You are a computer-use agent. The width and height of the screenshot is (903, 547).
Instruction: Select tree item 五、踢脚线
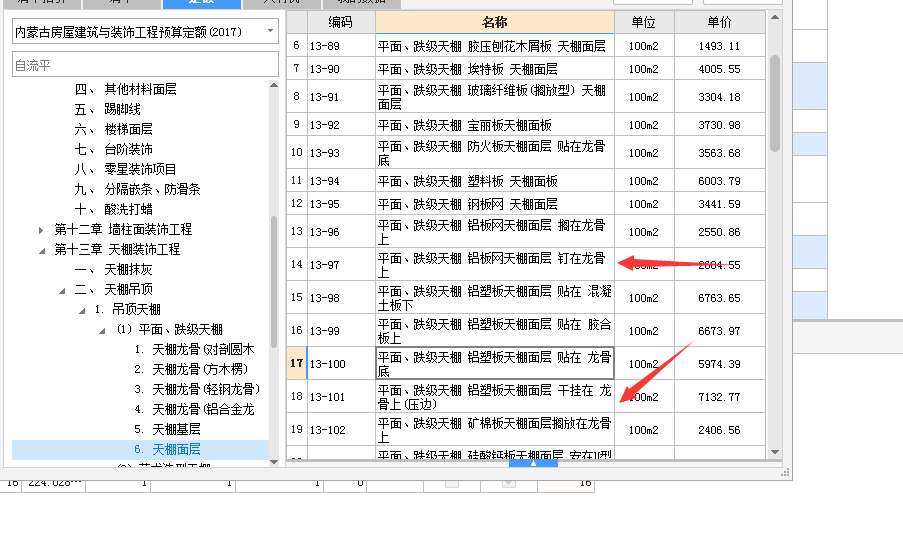(x=107, y=109)
